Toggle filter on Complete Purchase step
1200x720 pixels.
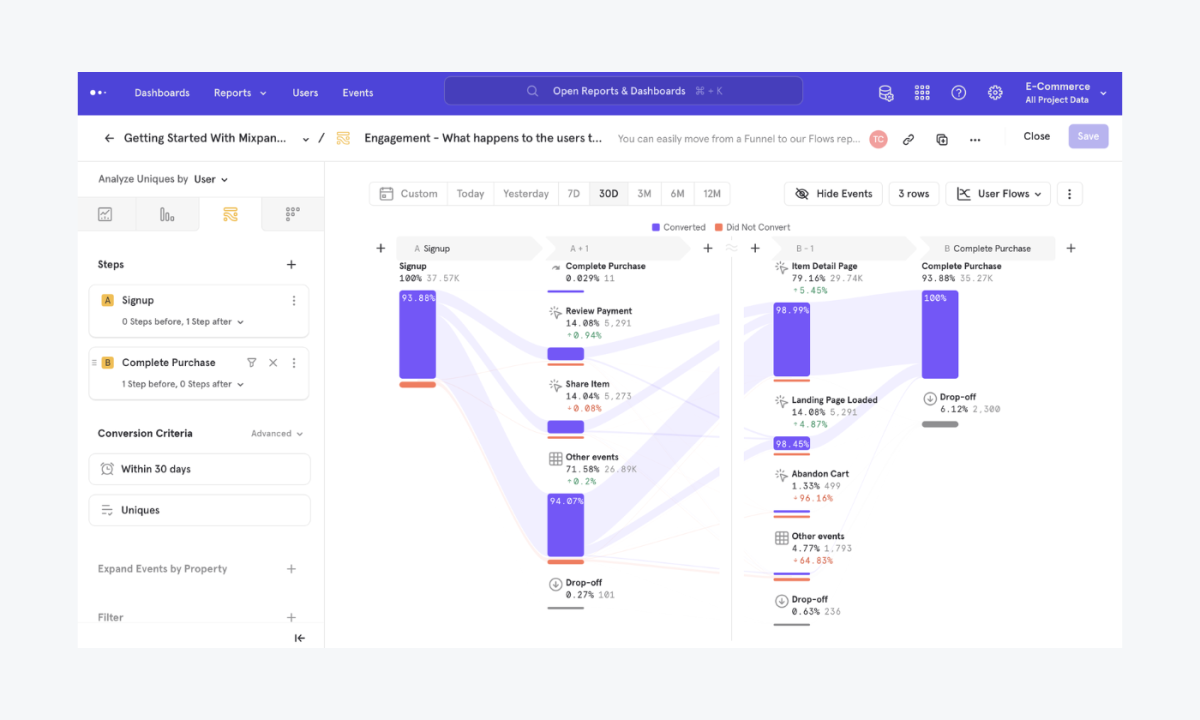click(x=252, y=363)
